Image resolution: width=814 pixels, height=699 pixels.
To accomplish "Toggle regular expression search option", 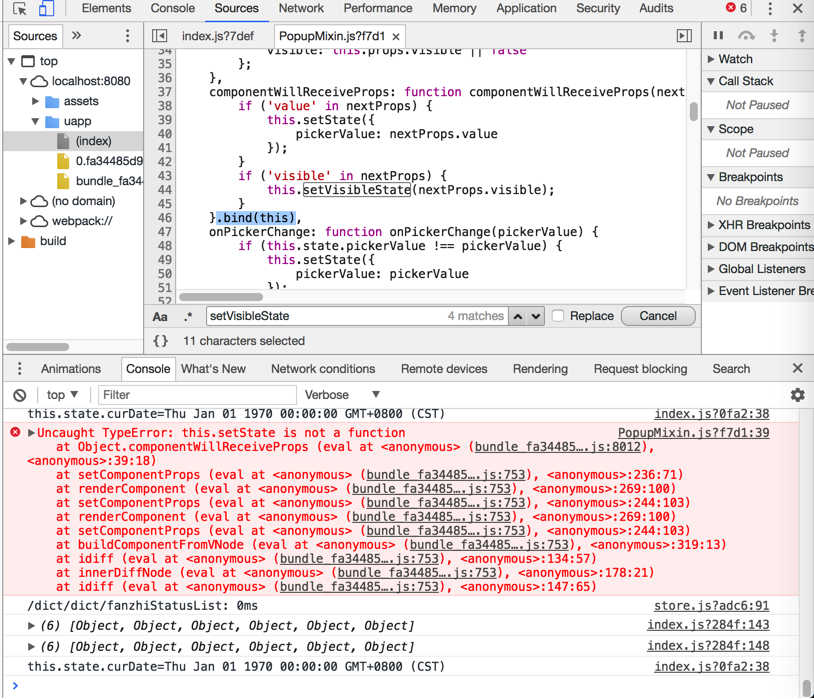I will point(188,316).
